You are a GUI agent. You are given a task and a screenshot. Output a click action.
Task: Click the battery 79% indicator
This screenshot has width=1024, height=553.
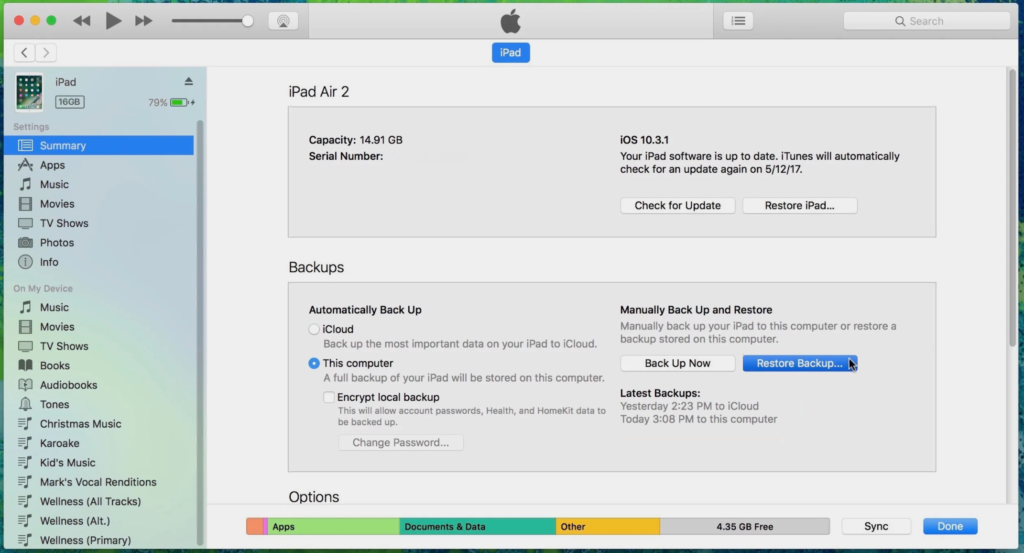172,103
